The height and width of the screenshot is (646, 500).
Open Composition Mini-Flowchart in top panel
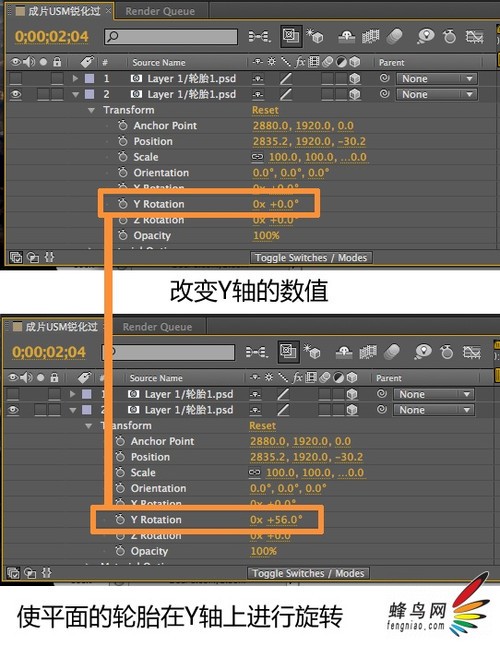point(259,37)
